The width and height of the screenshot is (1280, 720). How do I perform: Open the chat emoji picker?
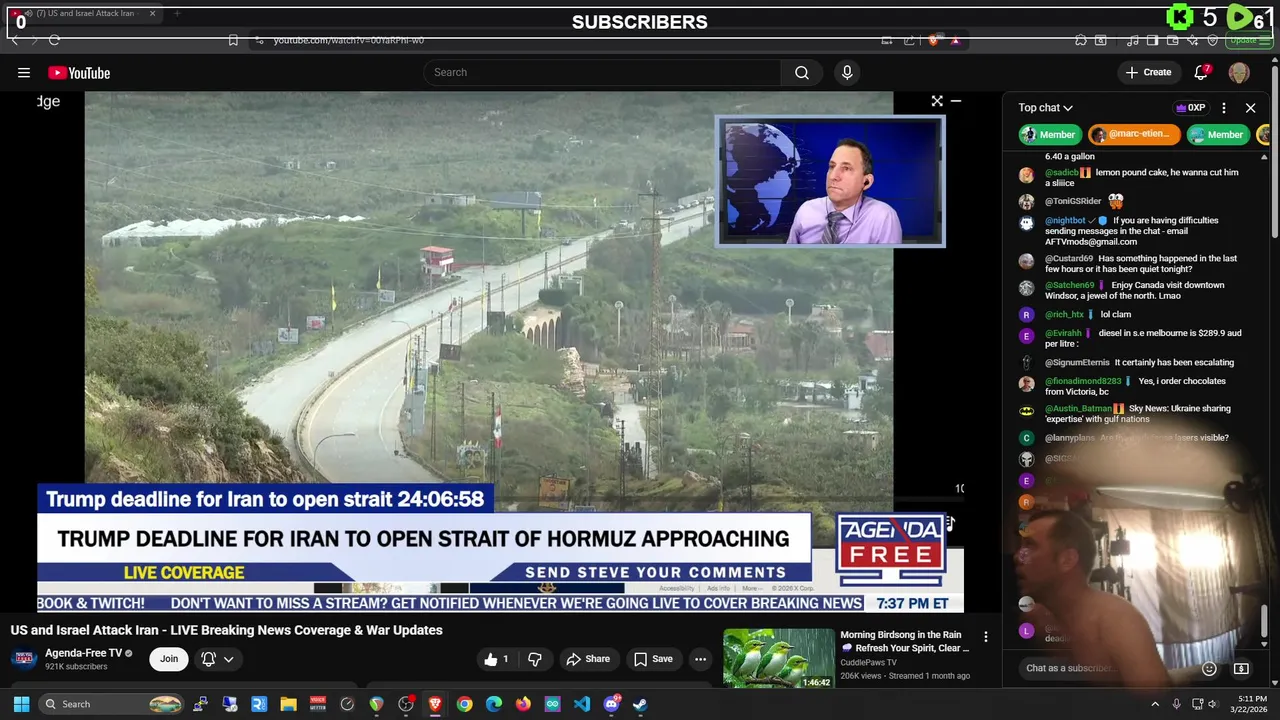(x=1209, y=668)
